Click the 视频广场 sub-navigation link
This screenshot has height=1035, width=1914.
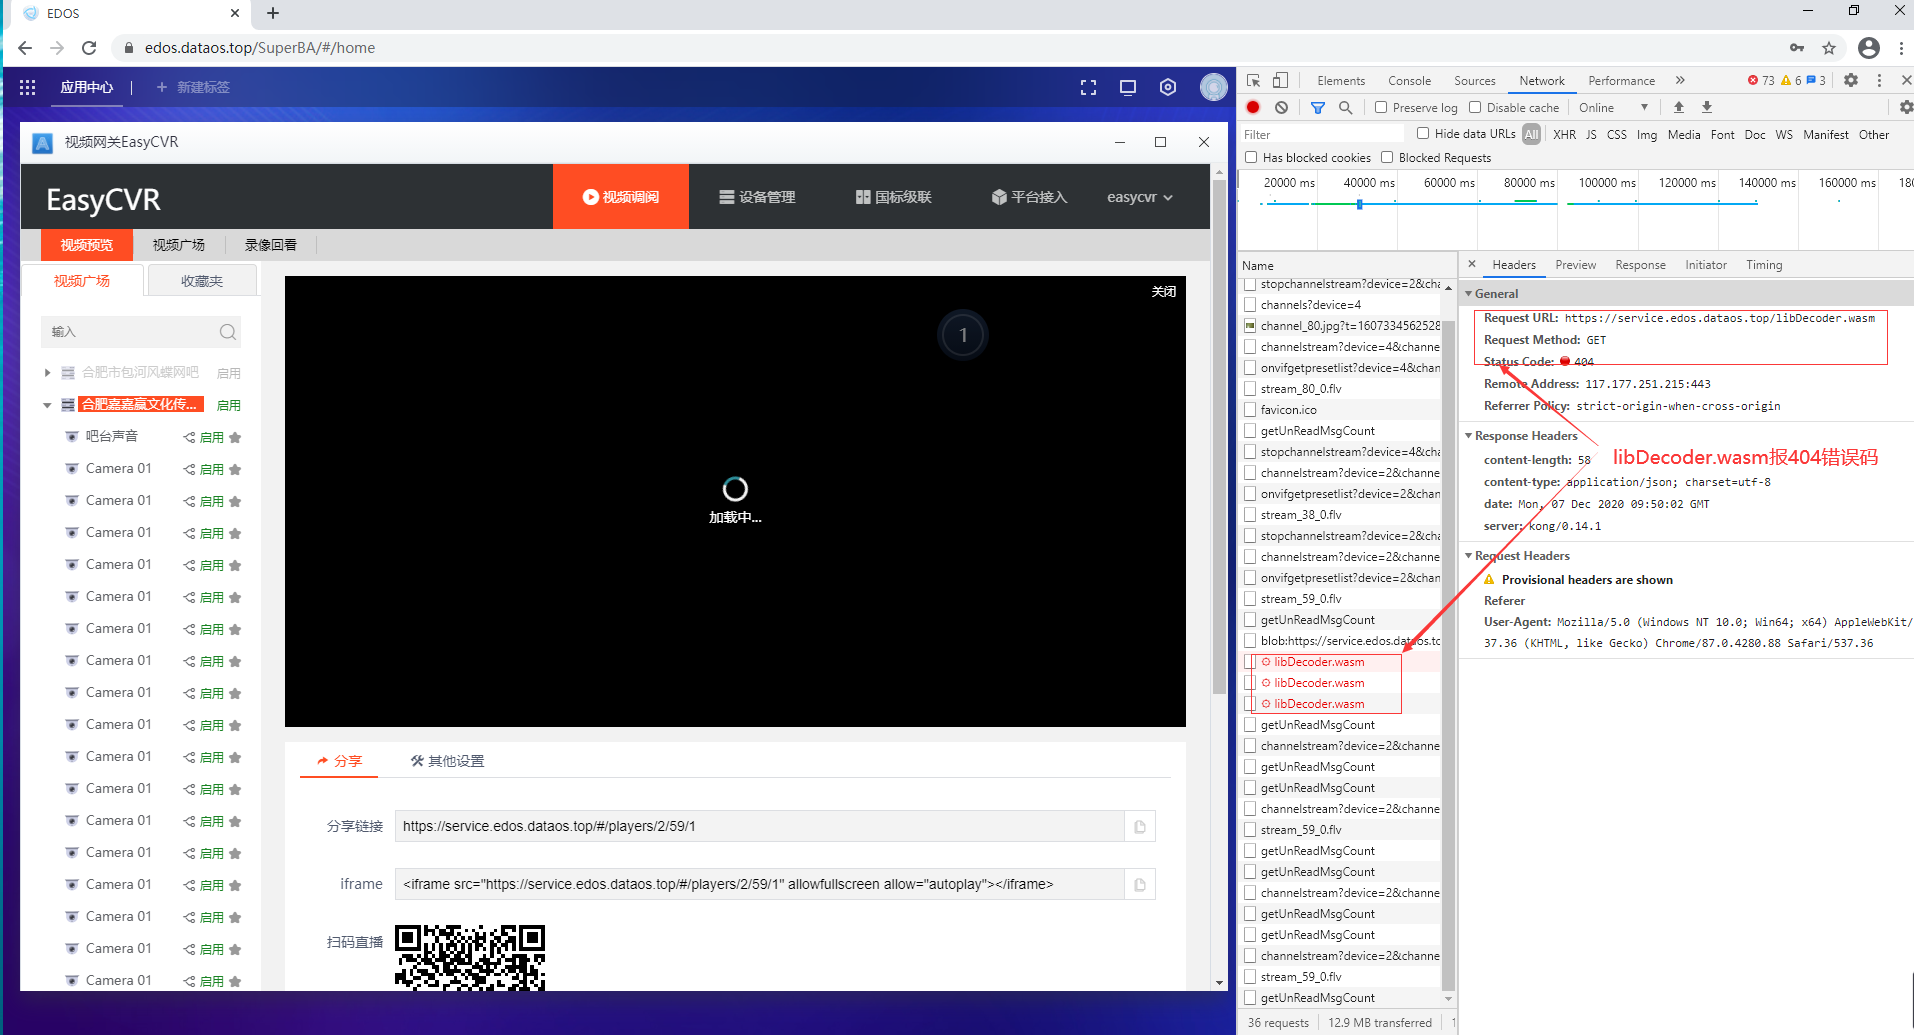point(179,245)
